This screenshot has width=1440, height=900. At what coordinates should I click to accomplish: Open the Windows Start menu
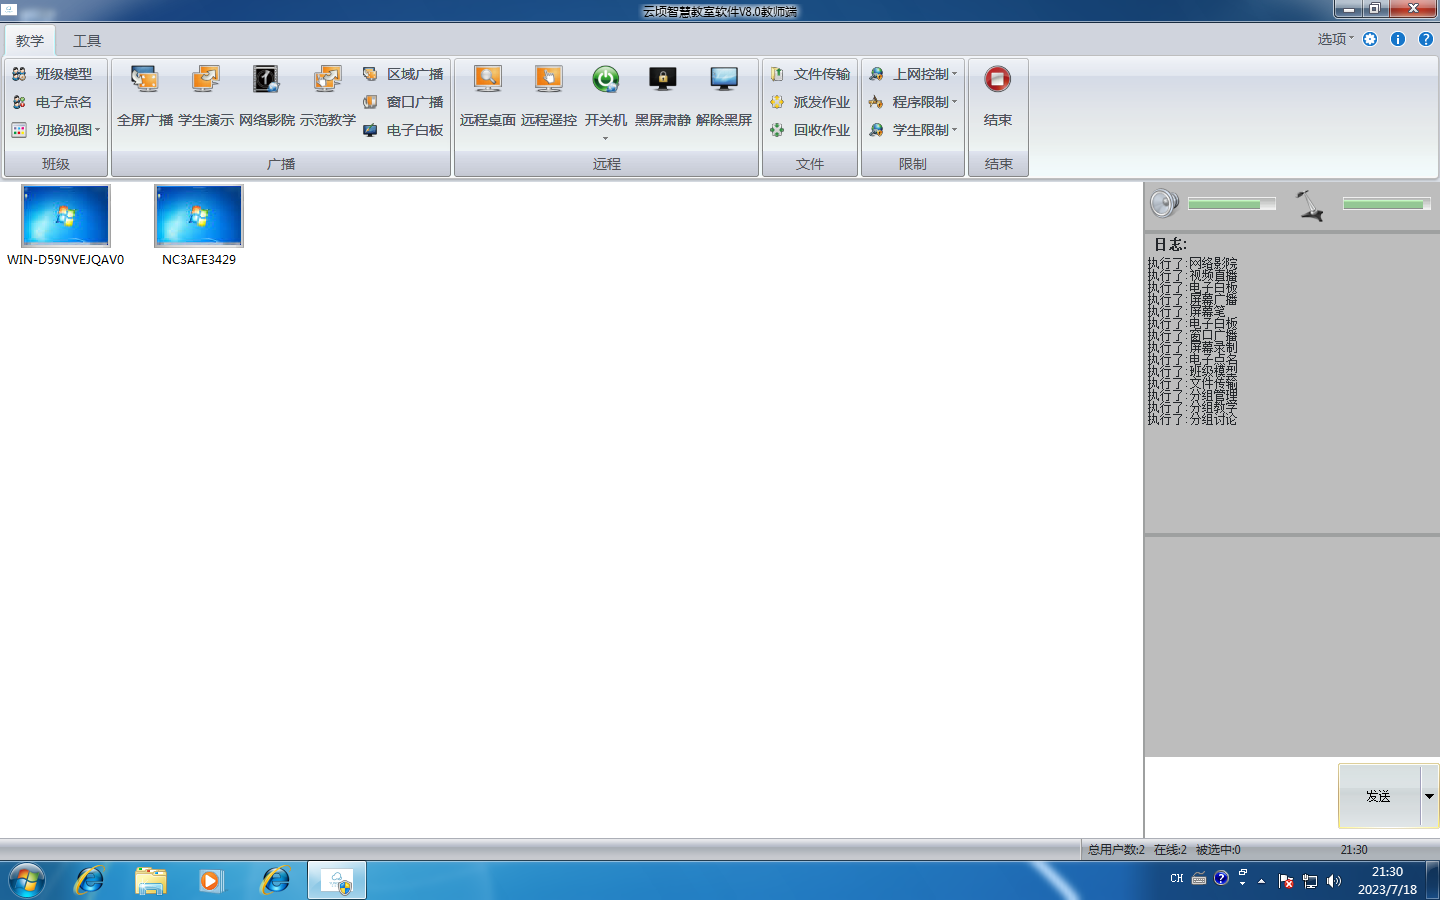tap(27, 881)
